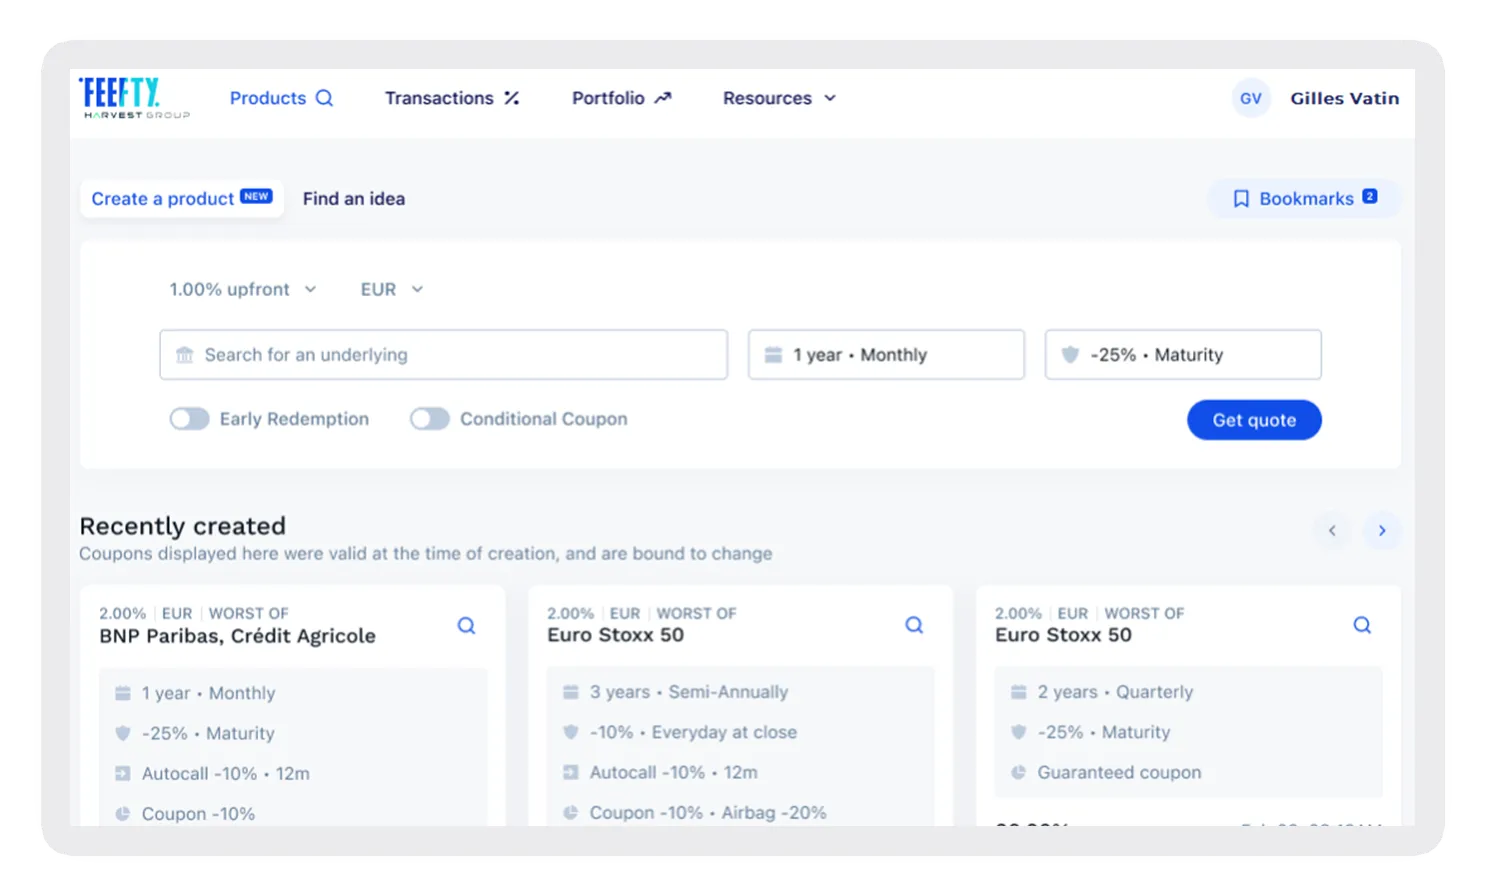Click the text 3 years • Semi-Annually
Screen dimensions: 1486x896
click(689, 692)
